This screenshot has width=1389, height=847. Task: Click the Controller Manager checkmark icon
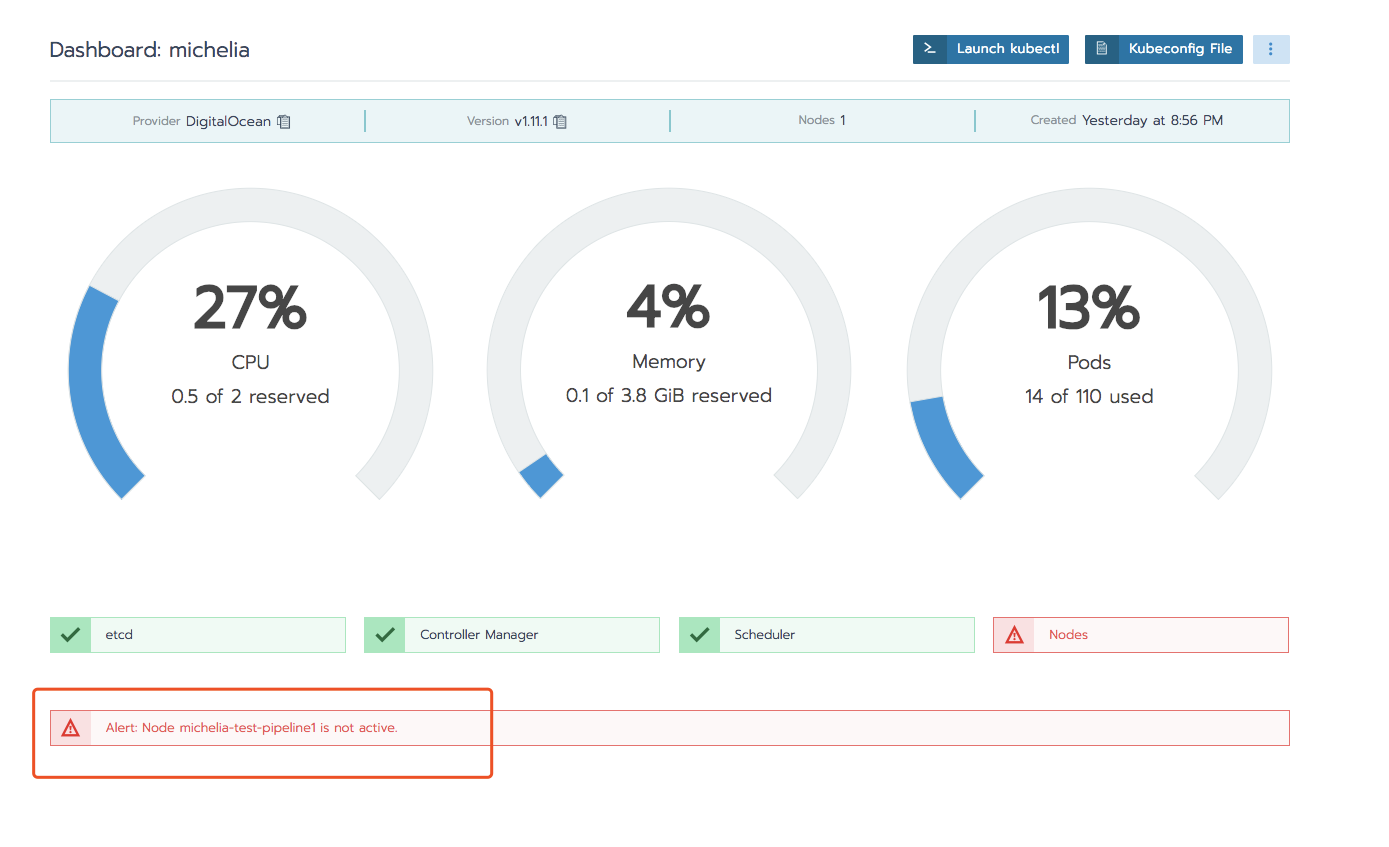pyautogui.click(x=384, y=634)
